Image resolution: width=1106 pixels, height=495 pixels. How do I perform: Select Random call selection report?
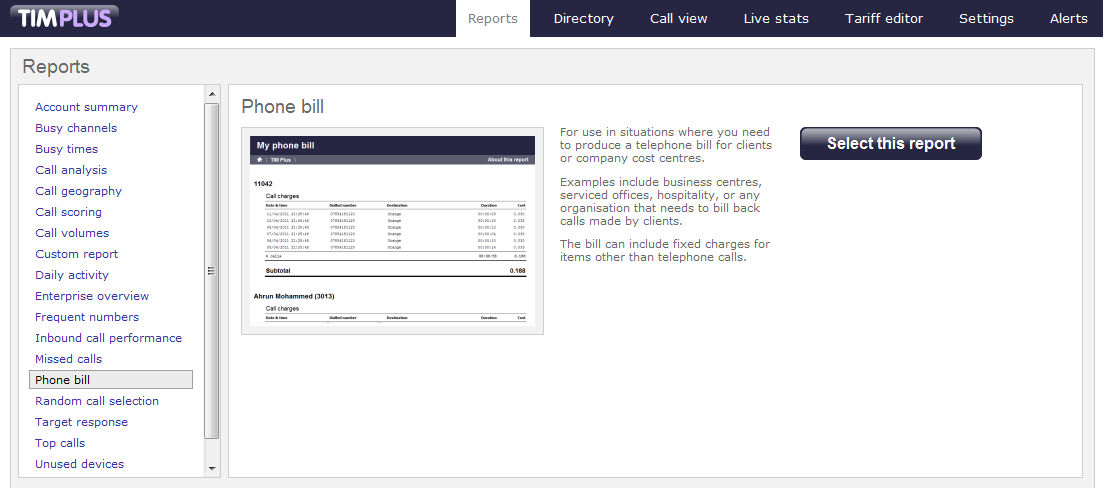pos(97,401)
